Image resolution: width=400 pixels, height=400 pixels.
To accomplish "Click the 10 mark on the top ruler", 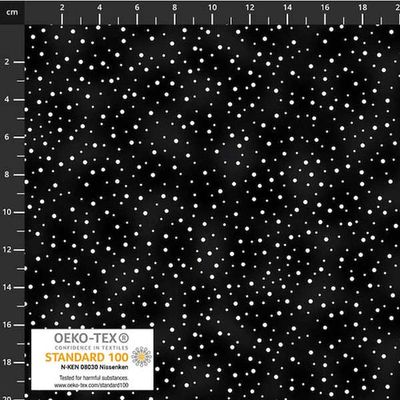I will click(212, 8).
